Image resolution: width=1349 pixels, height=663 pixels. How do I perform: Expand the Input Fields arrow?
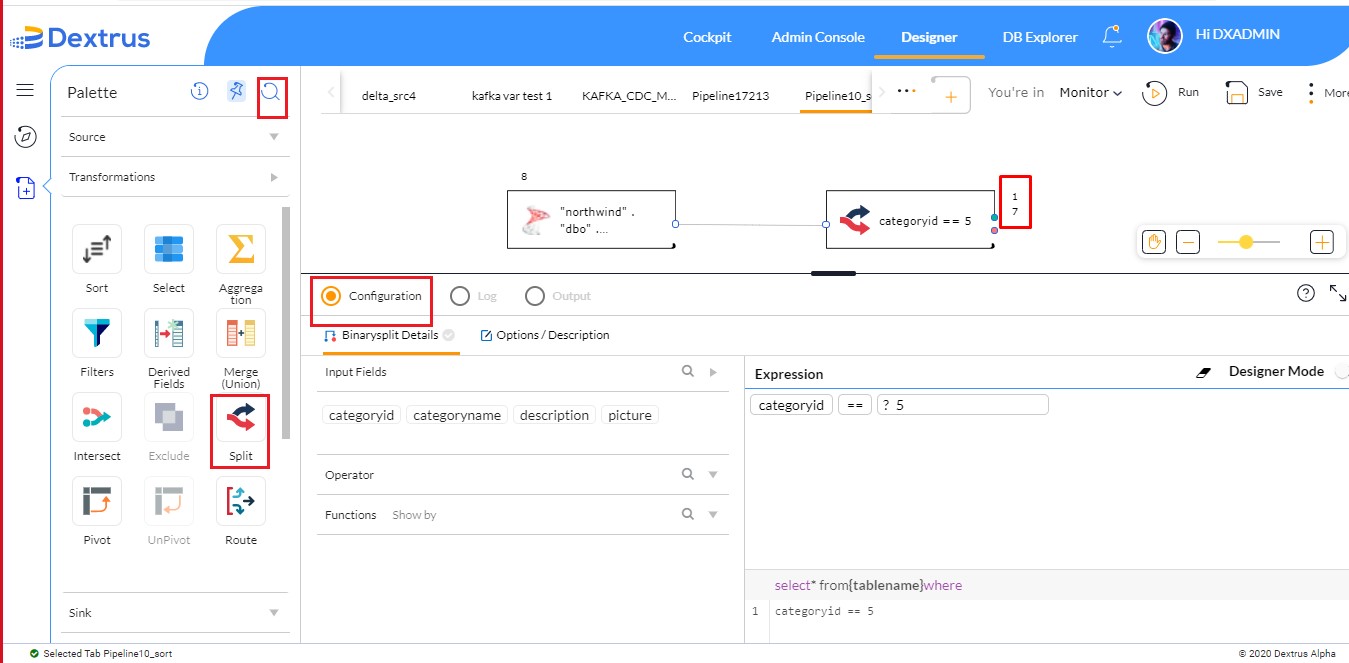713,372
